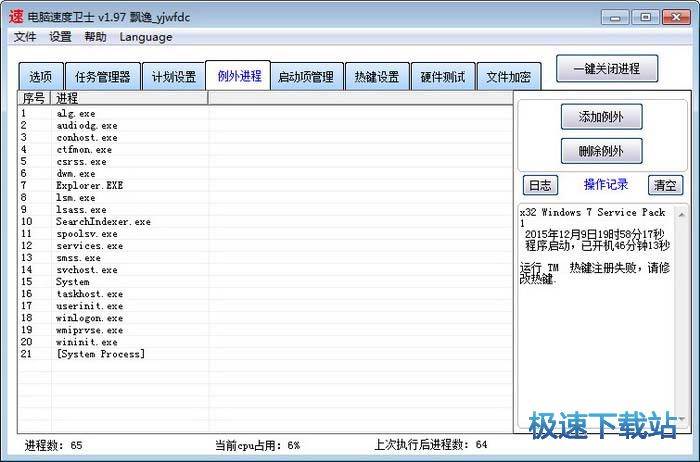Screen dimensions: 700x462
Task: Select svchost.exe row in exception list
Action: click(x=87, y=270)
